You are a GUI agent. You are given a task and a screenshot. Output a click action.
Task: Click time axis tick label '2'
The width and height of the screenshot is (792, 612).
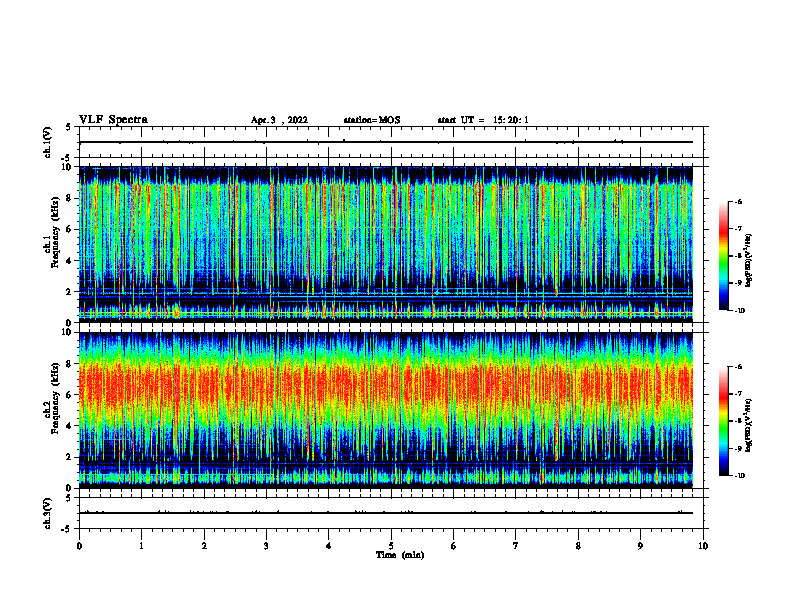coord(204,546)
